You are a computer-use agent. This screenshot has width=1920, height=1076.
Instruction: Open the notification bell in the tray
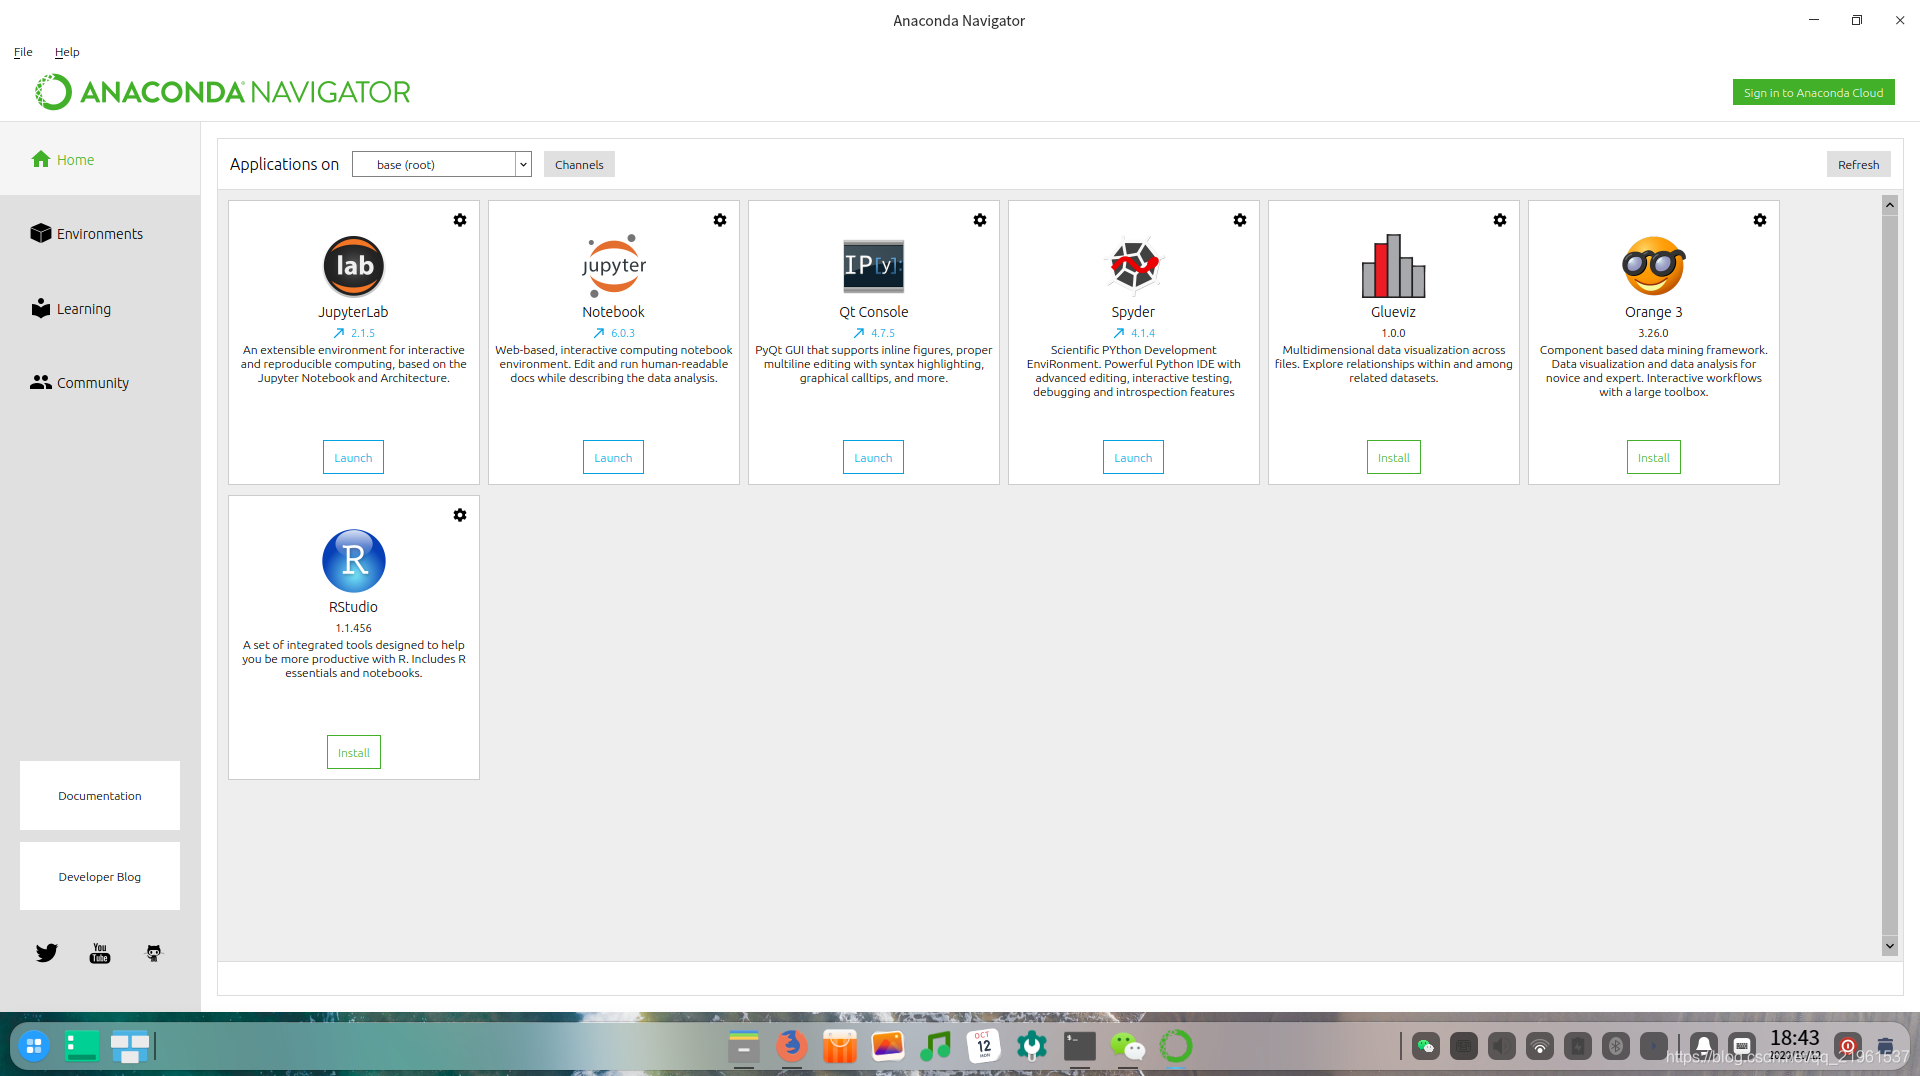(1704, 1046)
